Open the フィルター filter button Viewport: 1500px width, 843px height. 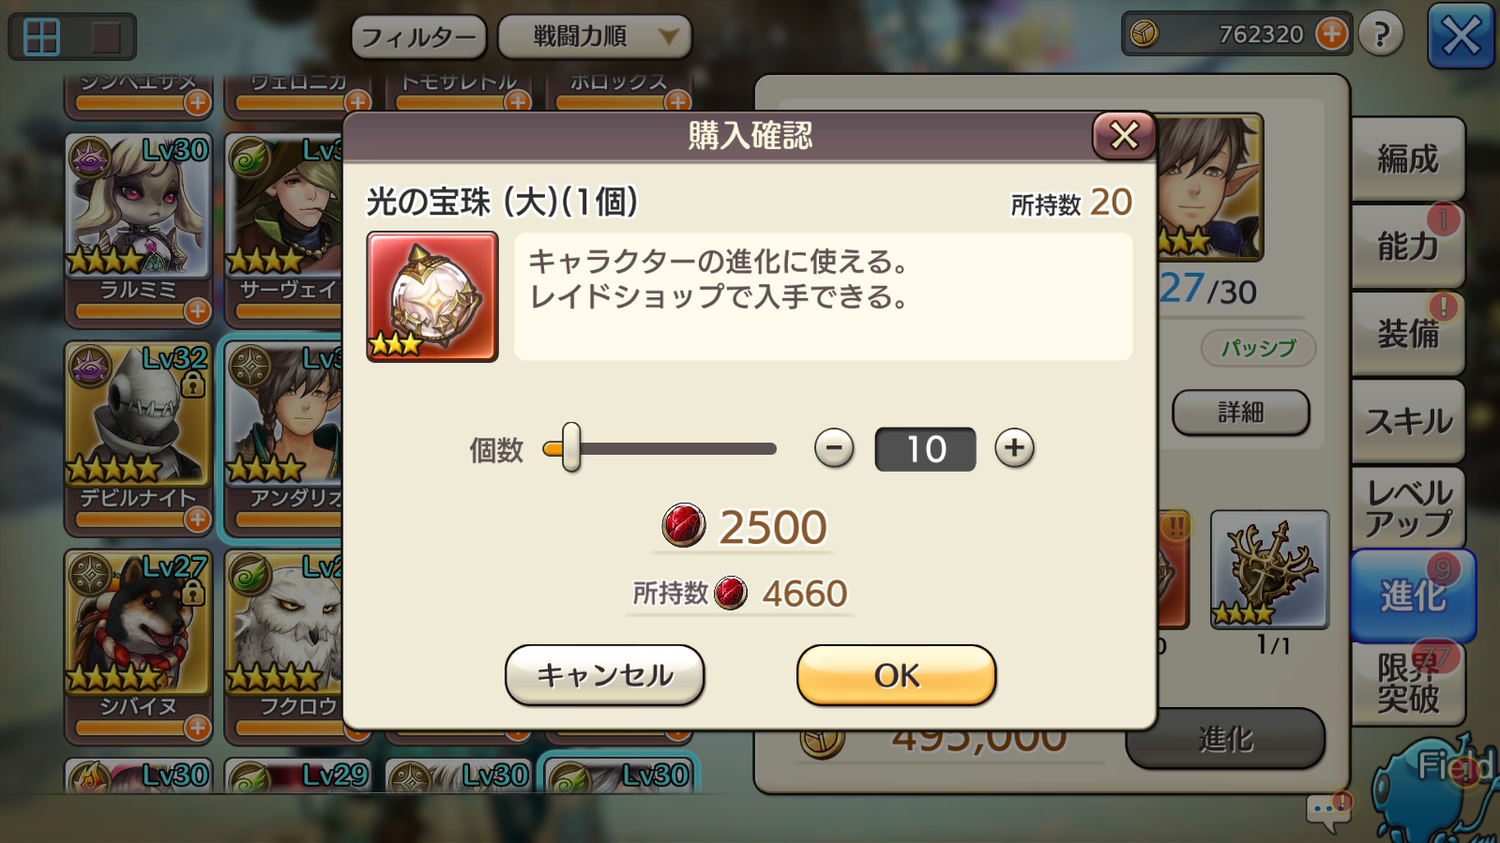pos(419,38)
